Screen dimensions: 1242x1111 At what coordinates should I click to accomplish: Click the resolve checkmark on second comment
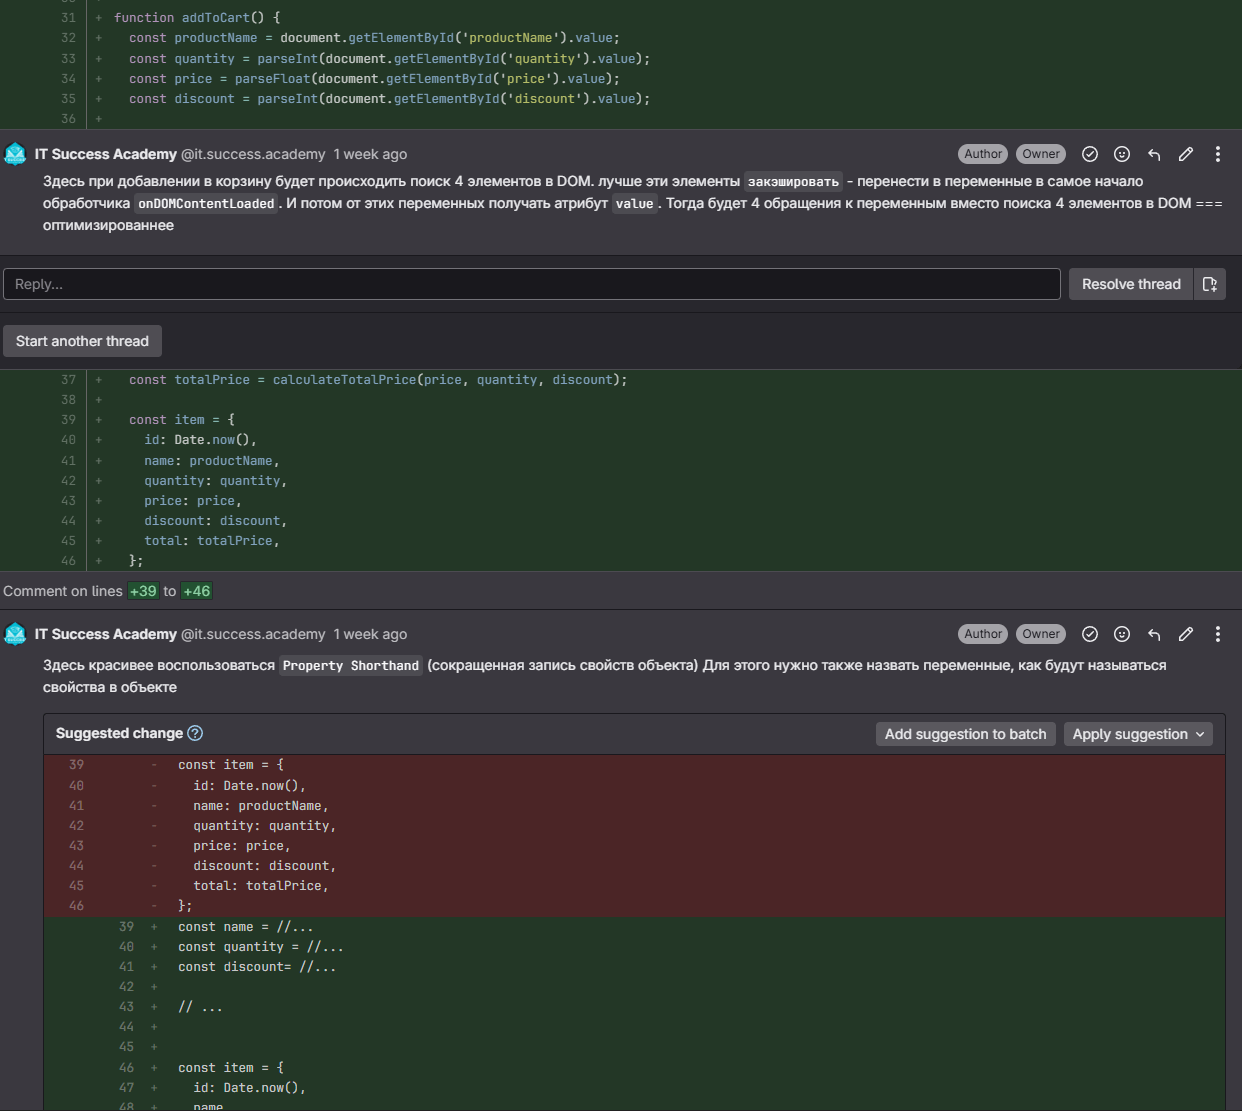1090,634
